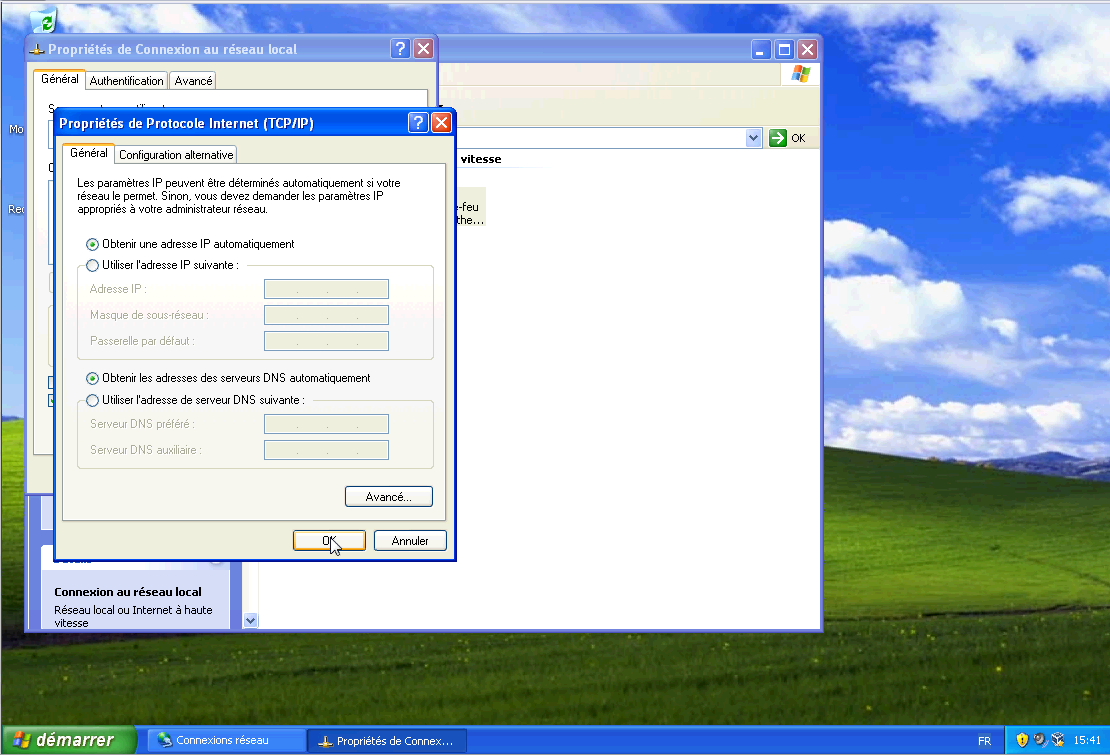This screenshot has width=1110, height=756.
Task: Click the Adresse IP input field
Action: click(326, 289)
